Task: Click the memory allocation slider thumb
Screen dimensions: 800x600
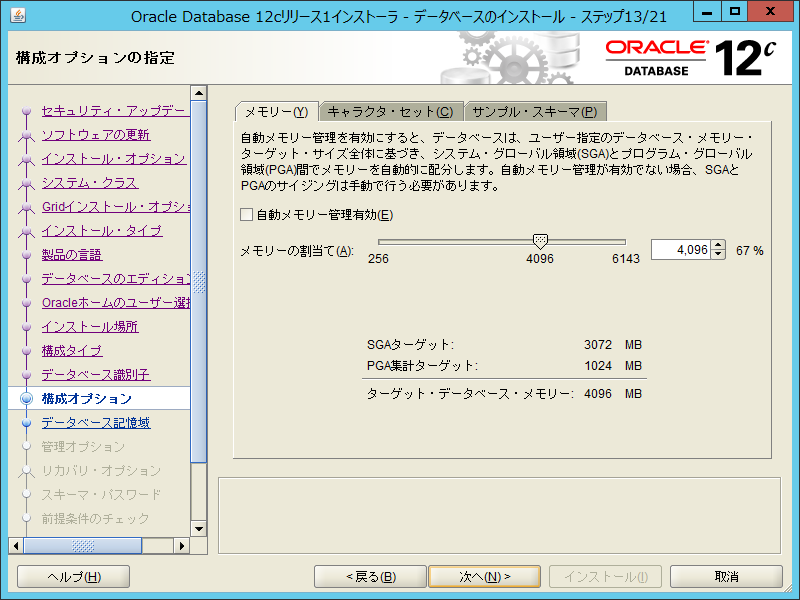Action: tap(540, 241)
